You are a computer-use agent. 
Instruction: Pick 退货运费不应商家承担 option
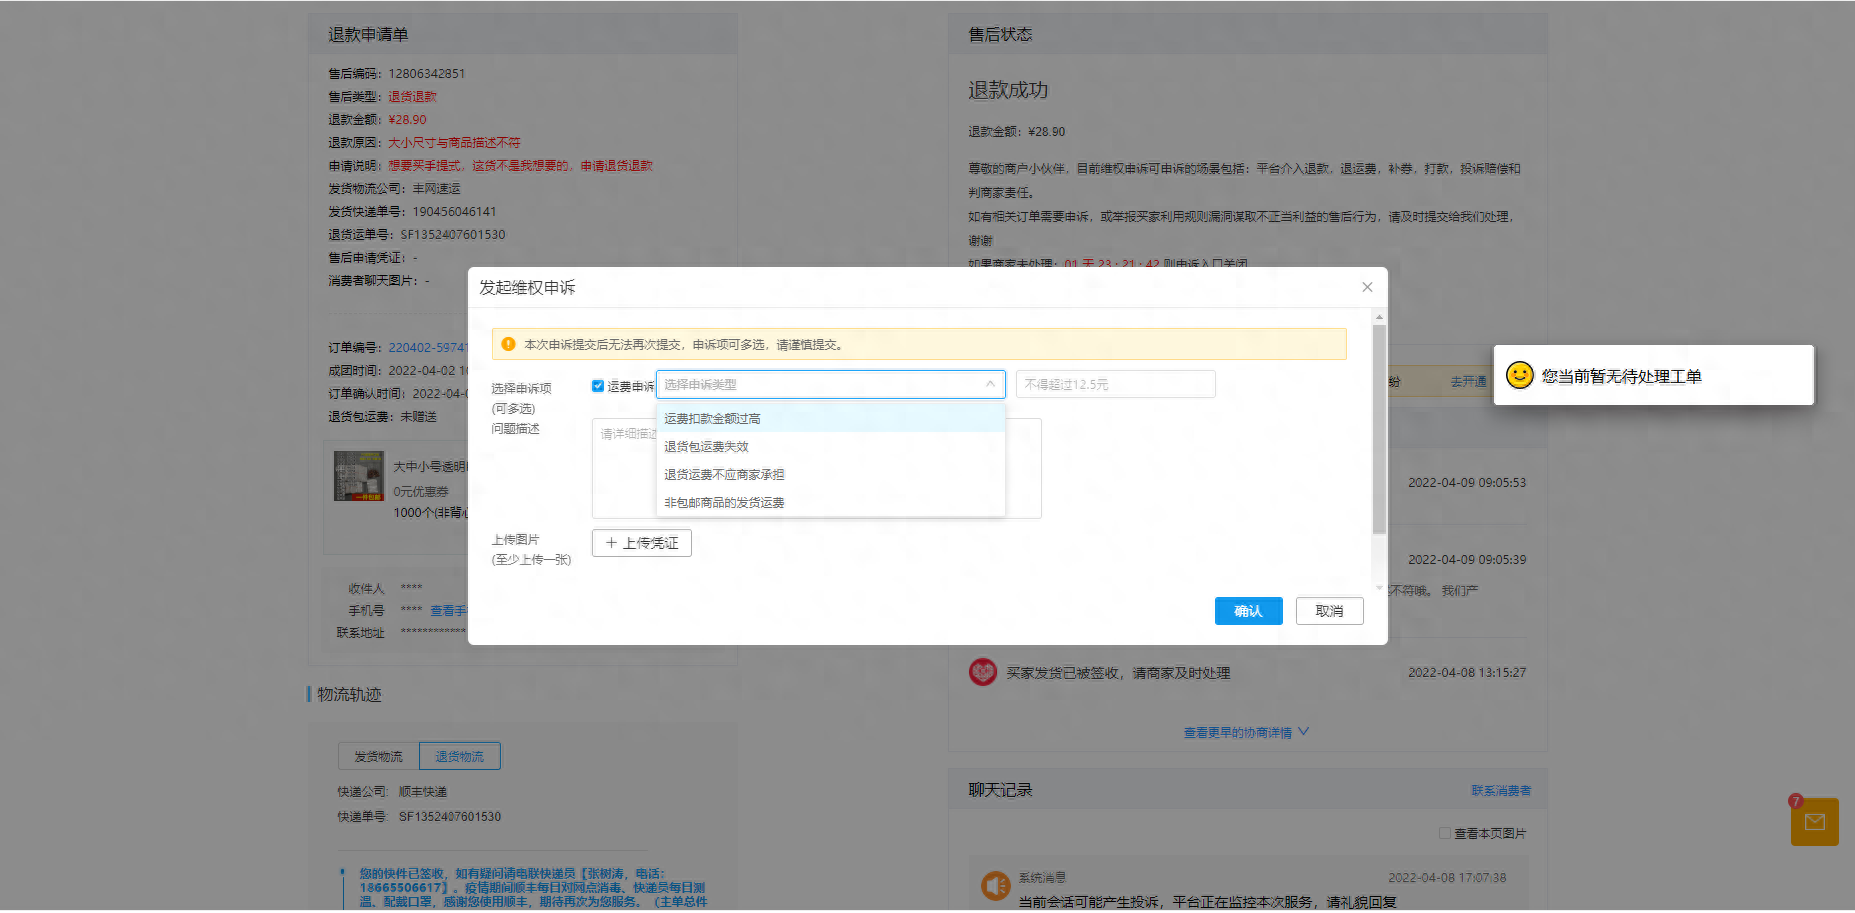(x=724, y=475)
